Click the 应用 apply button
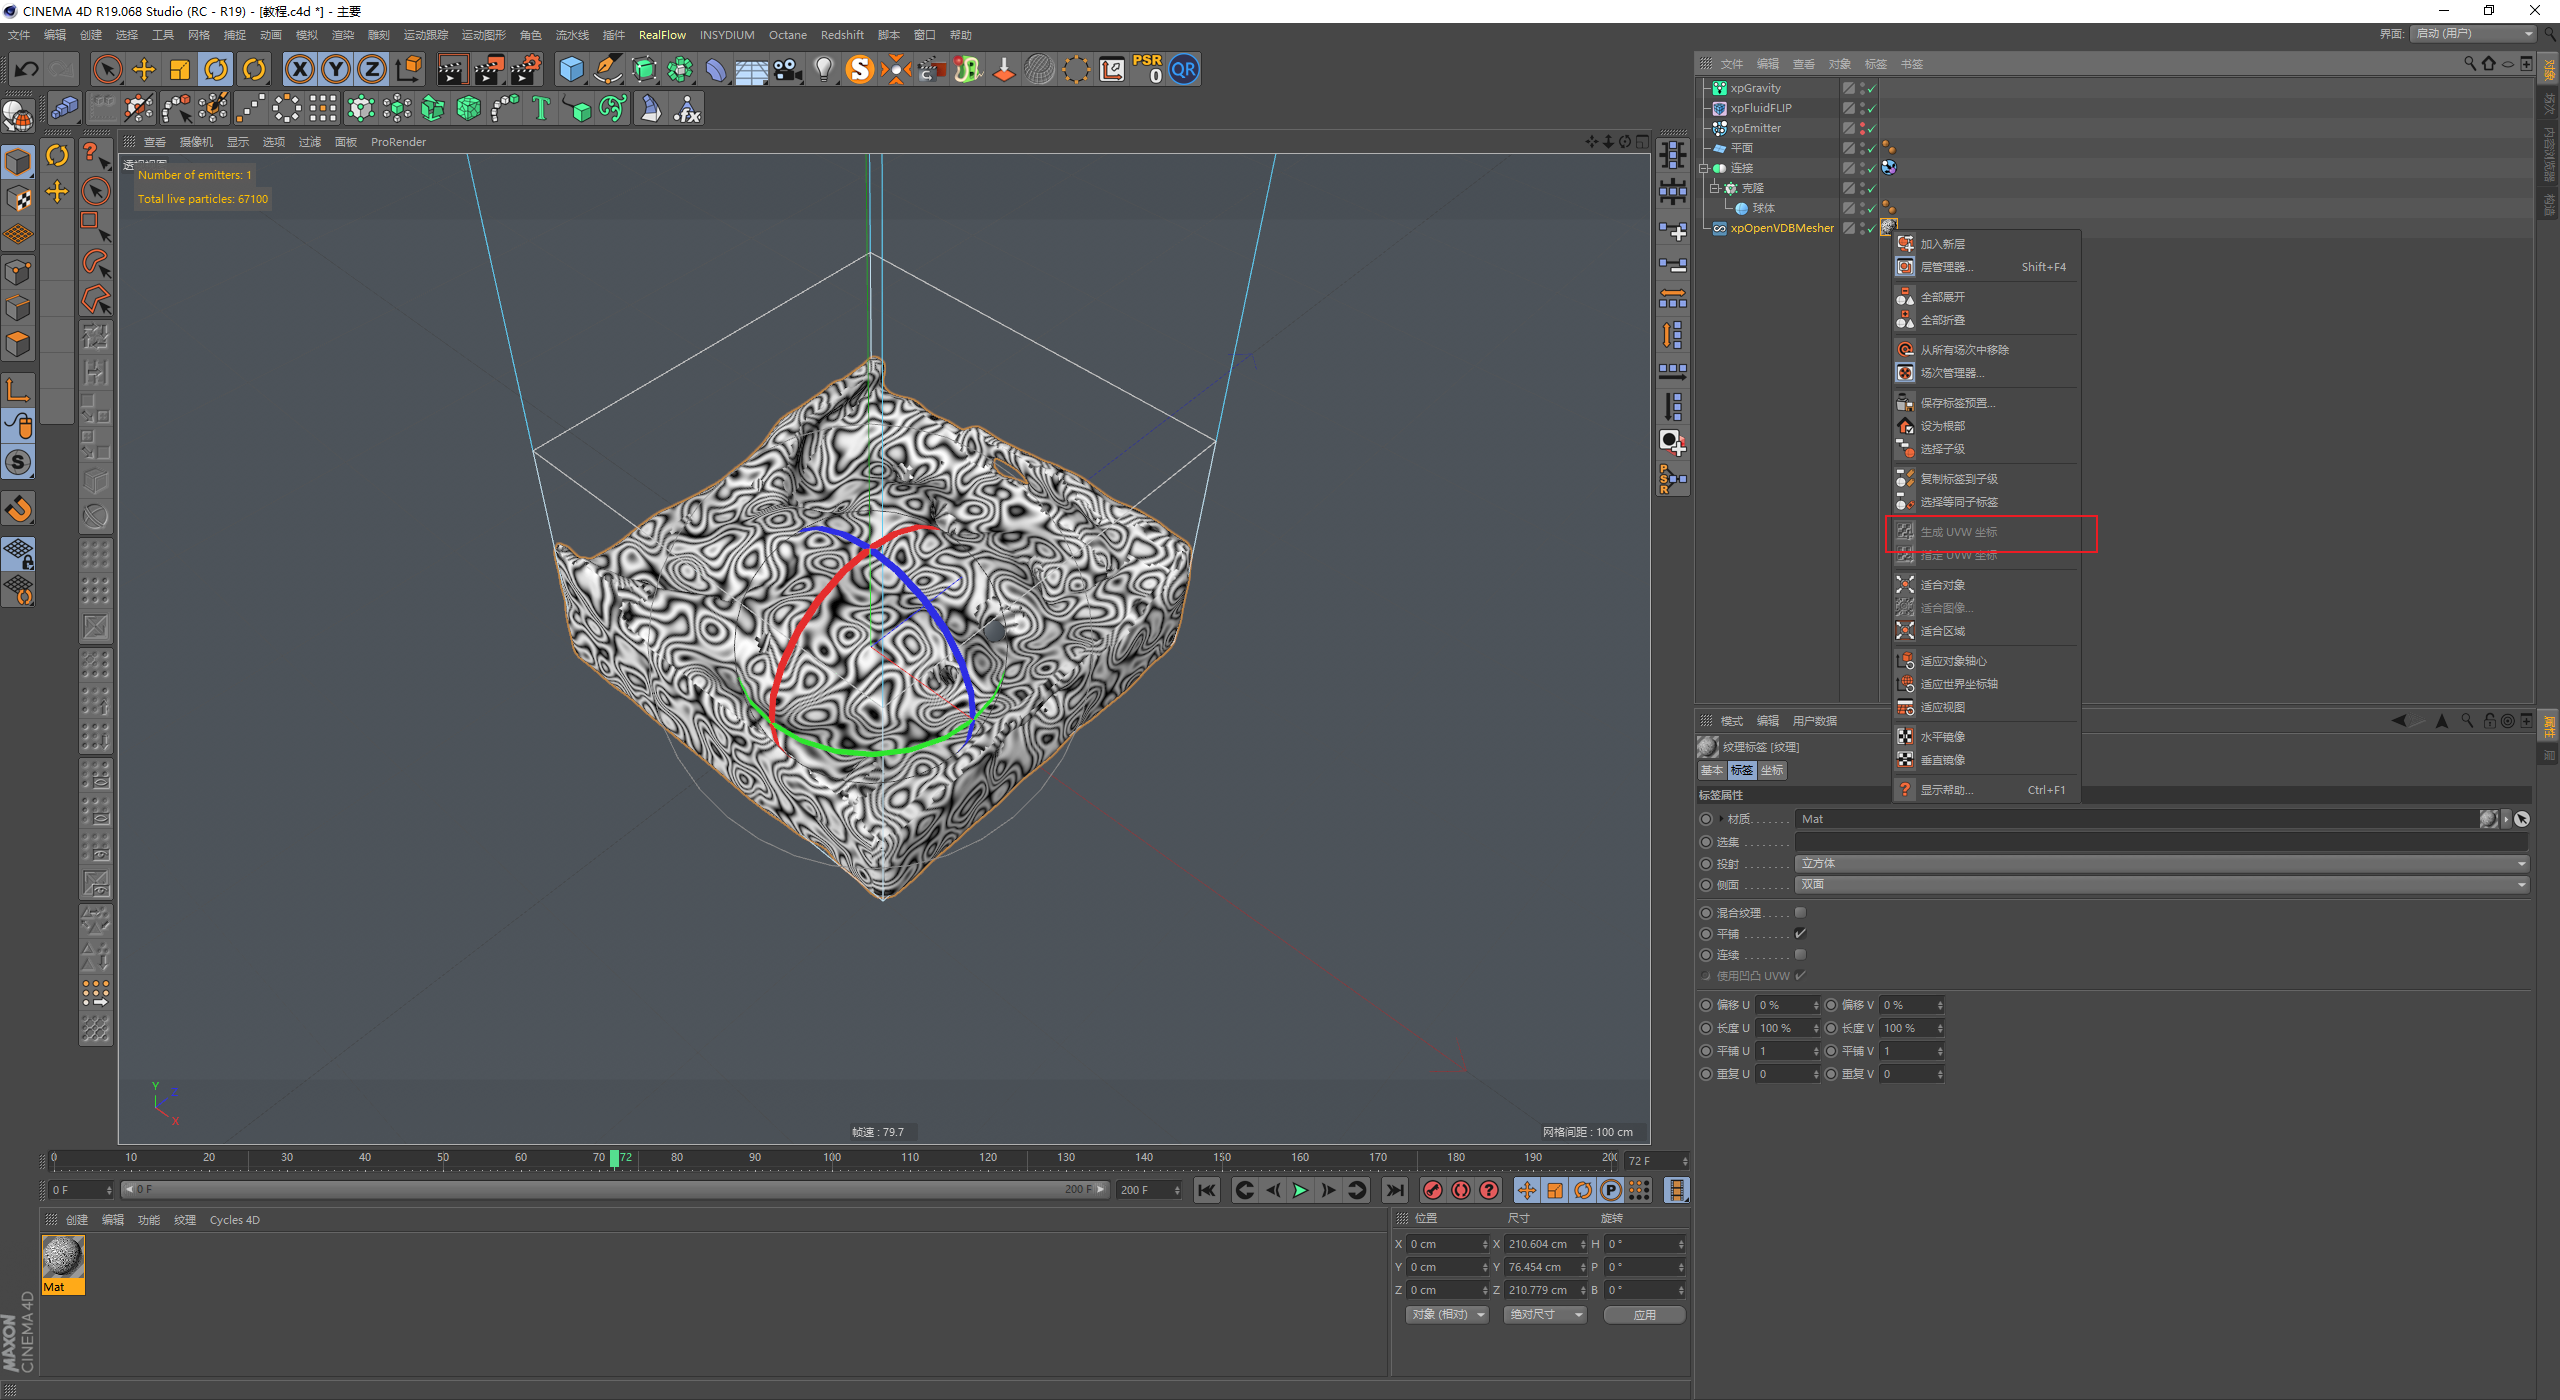Image resolution: width=2560 pixels, height=1400 pixels. point(1644,1314)
